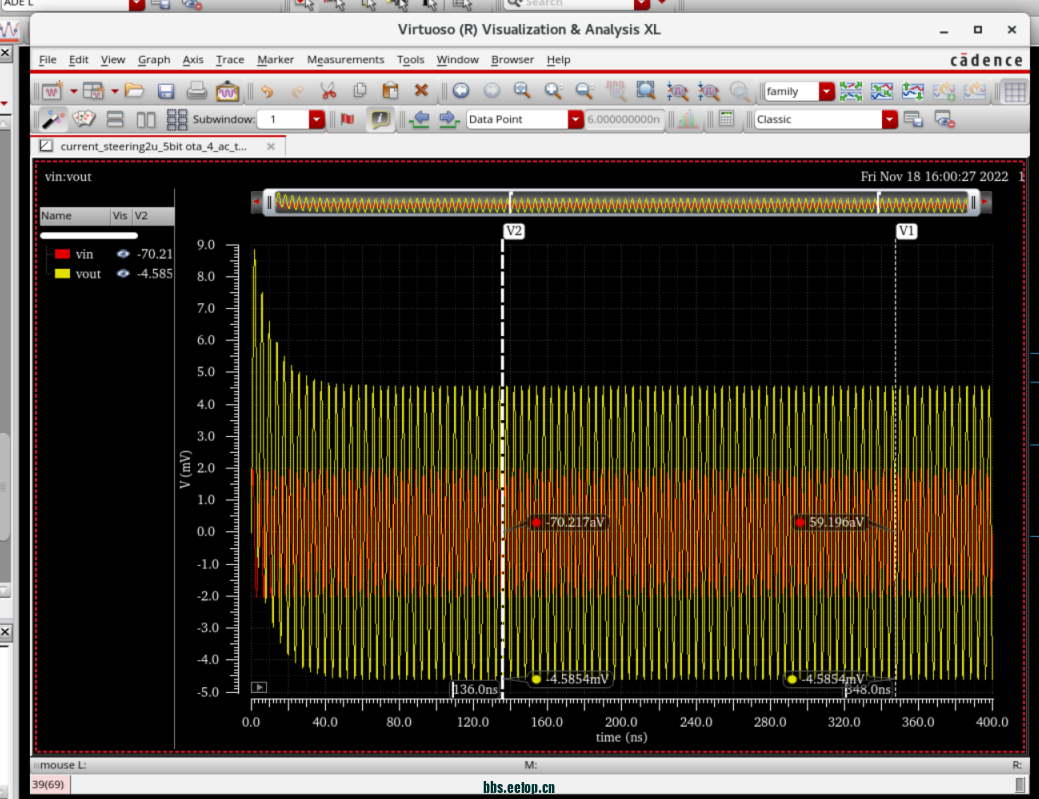Click the grayed marker position input field
This screenshot has height=799, width=1039.
pyautogui.click(x=624, y=119)
